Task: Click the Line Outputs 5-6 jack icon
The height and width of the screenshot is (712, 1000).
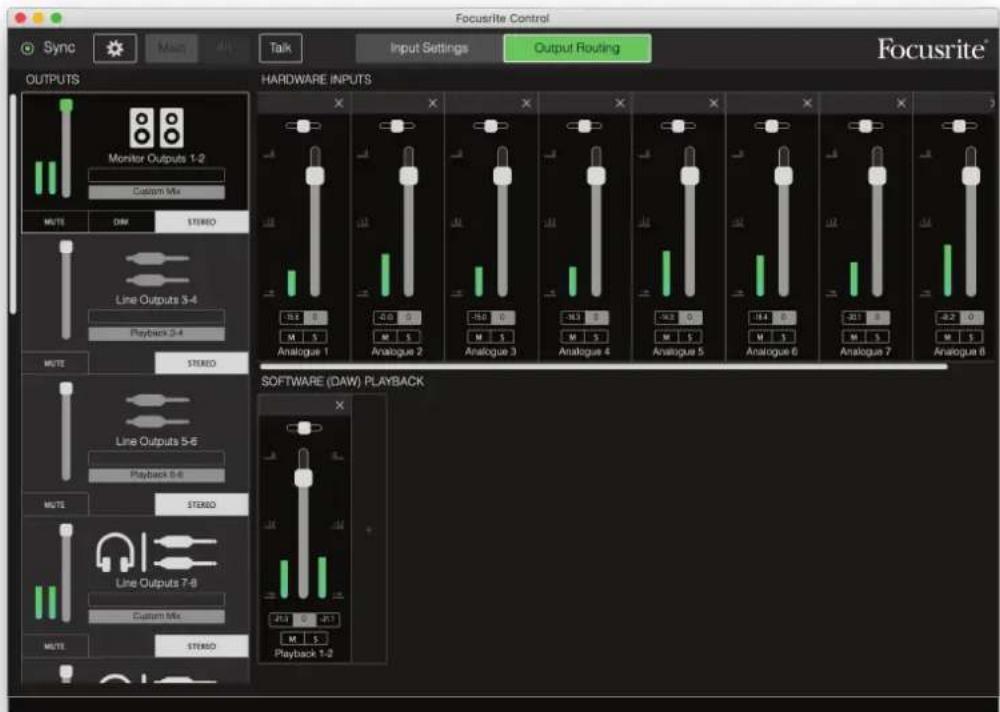Action: [157, 411]
